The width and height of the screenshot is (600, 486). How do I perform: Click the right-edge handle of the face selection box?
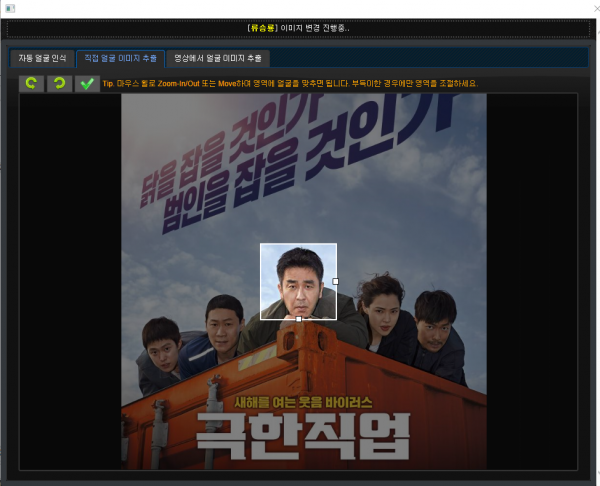[335, 281]
